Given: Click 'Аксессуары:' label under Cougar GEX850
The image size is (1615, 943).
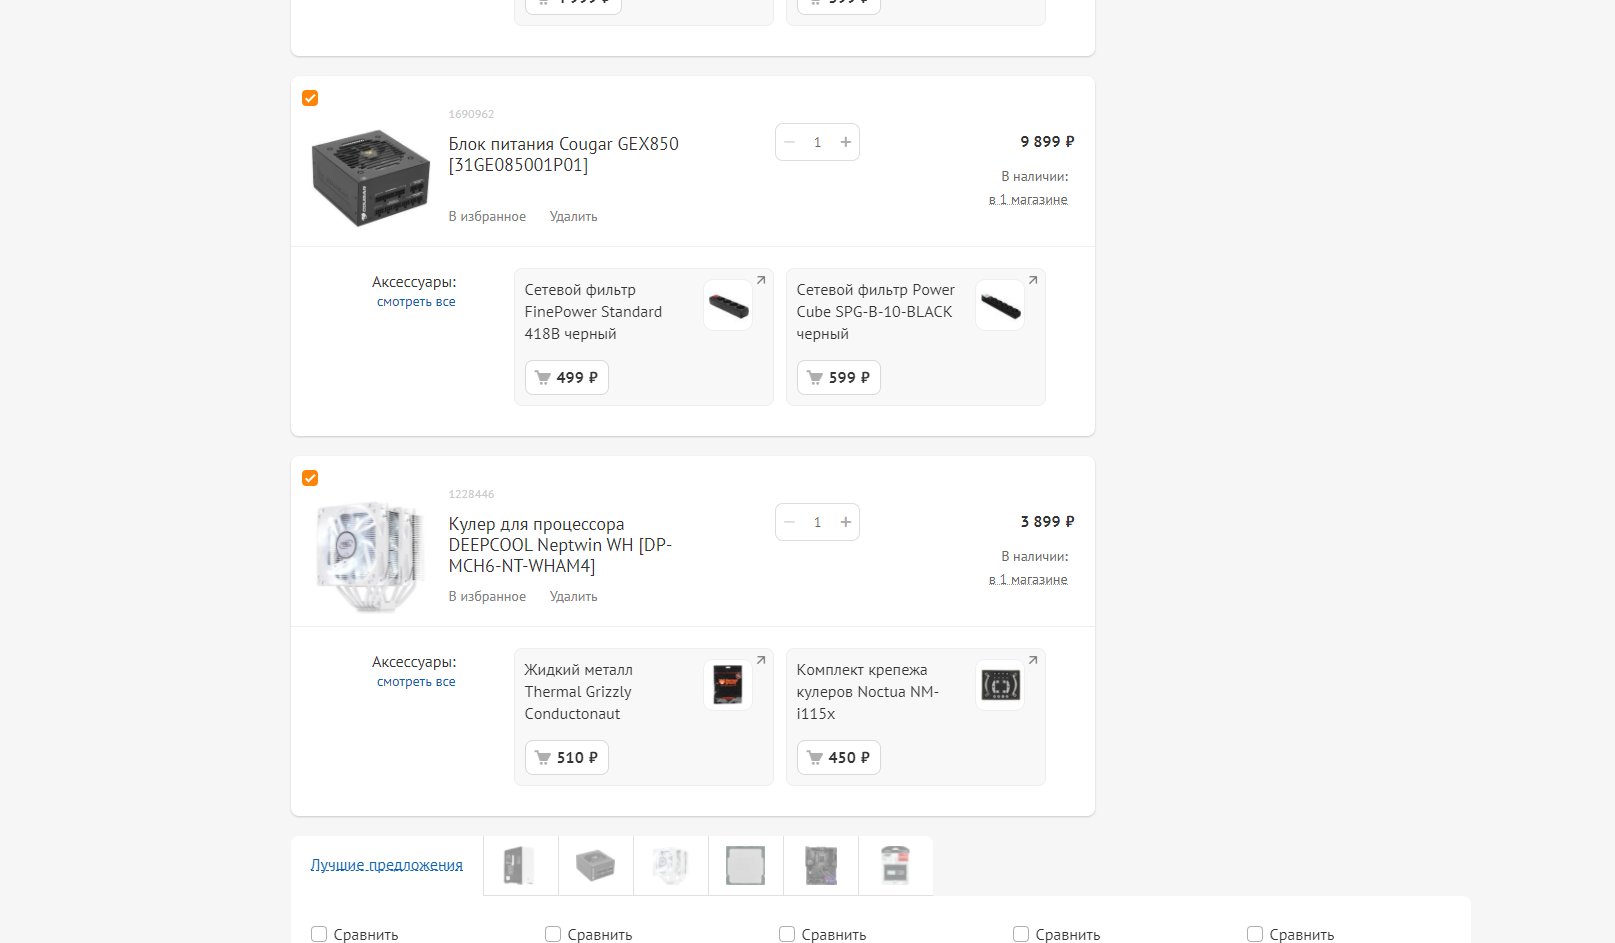Looking at the screenshot, I should click(x=414, y=283).
